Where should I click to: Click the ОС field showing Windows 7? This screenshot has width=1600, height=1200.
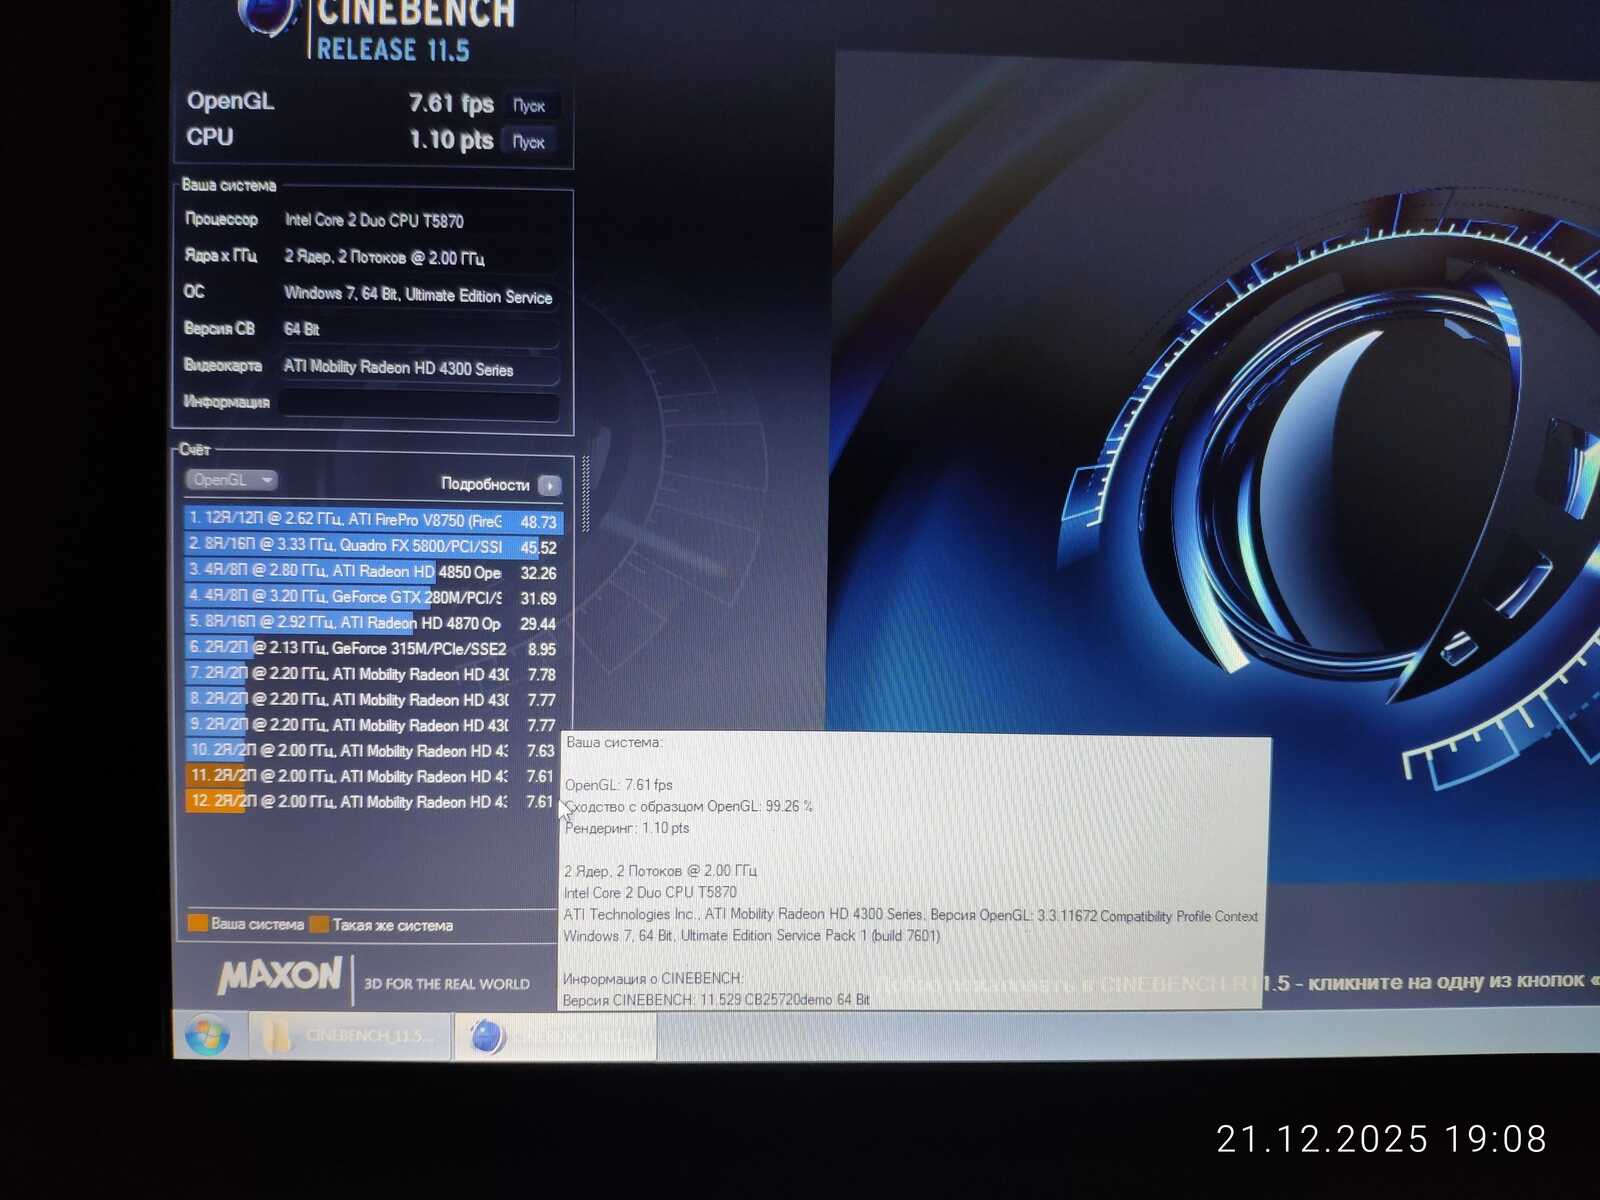click(x=419, y=294)
